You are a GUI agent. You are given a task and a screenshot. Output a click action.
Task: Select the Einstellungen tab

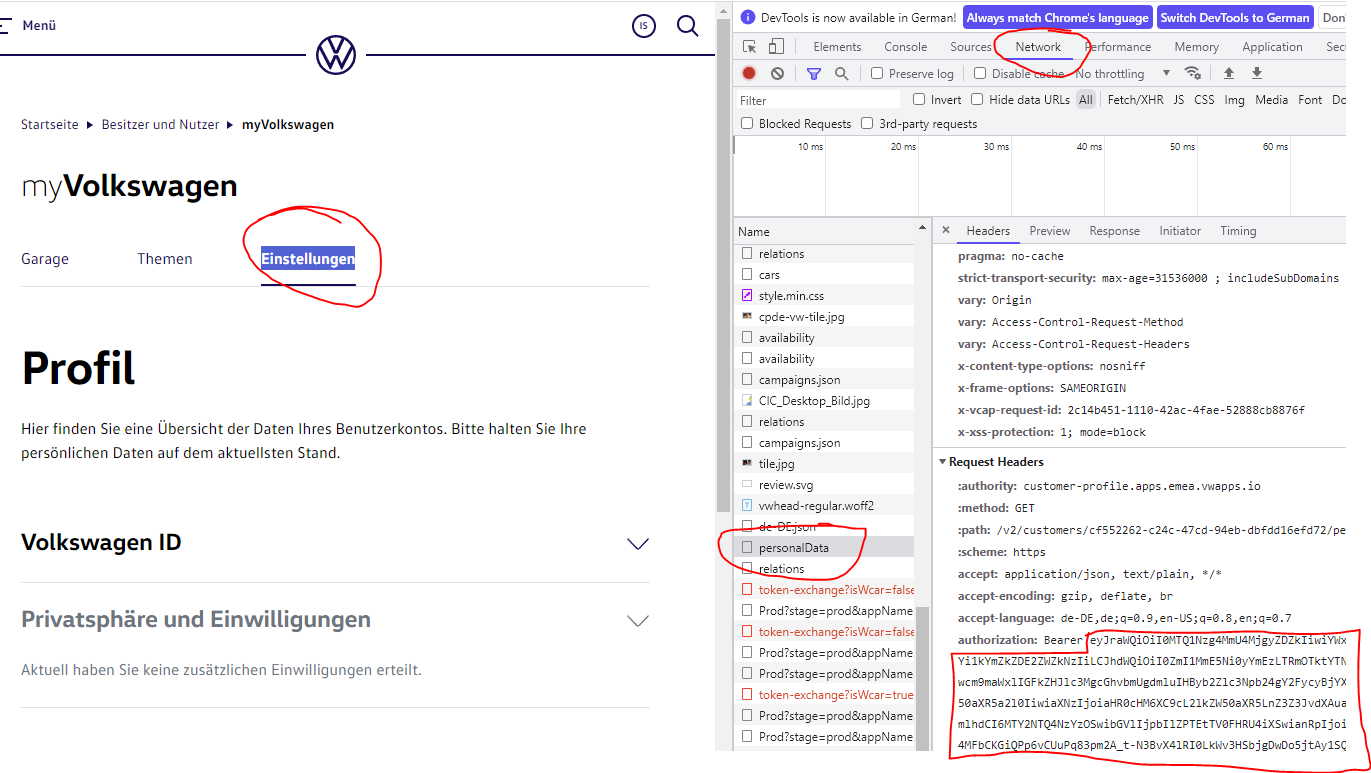point(308,259)
